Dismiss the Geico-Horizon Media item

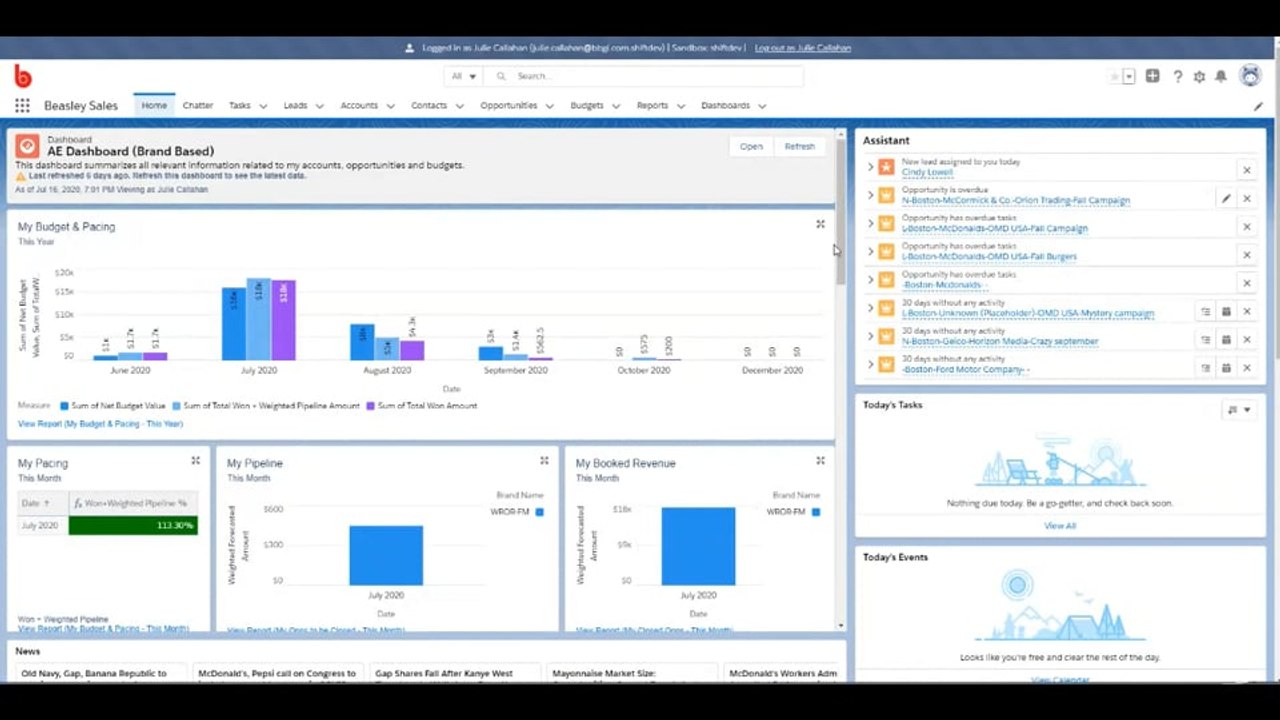1247,340
